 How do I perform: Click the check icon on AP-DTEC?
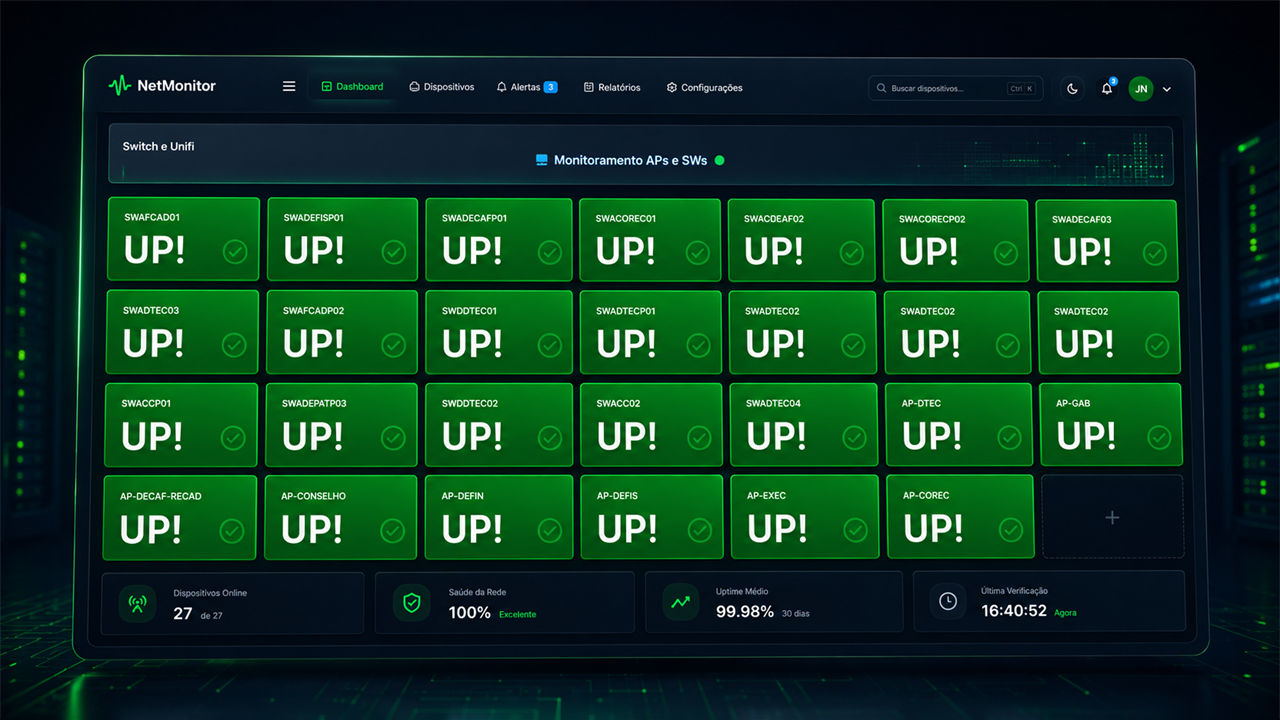[x=1009, y=438]
